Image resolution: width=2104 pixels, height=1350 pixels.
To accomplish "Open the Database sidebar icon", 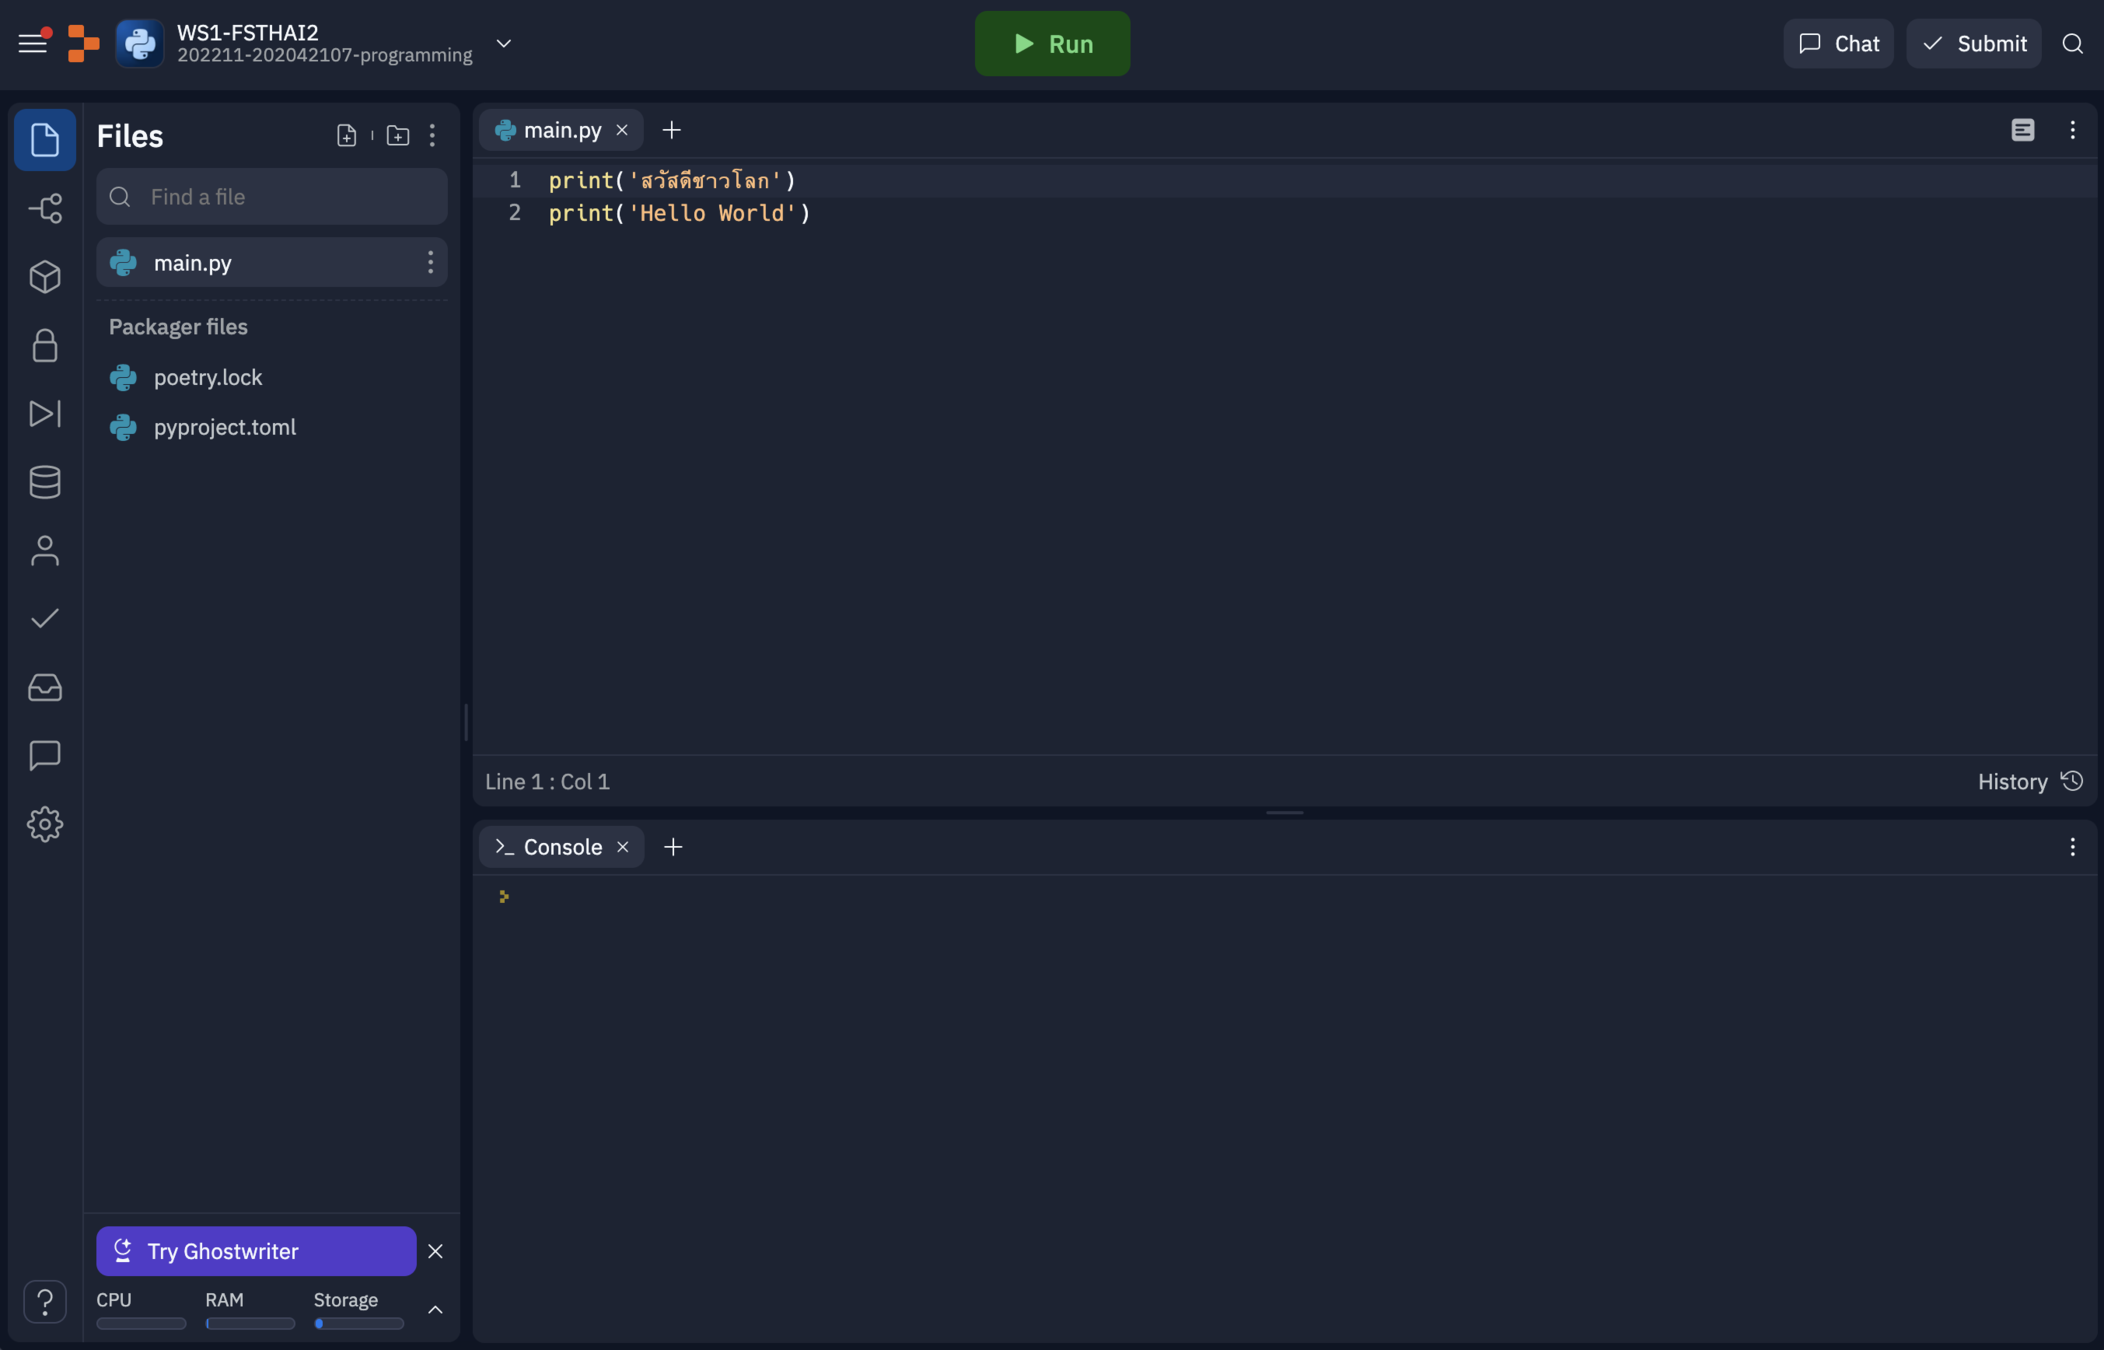I will click(x=45, y=482).
